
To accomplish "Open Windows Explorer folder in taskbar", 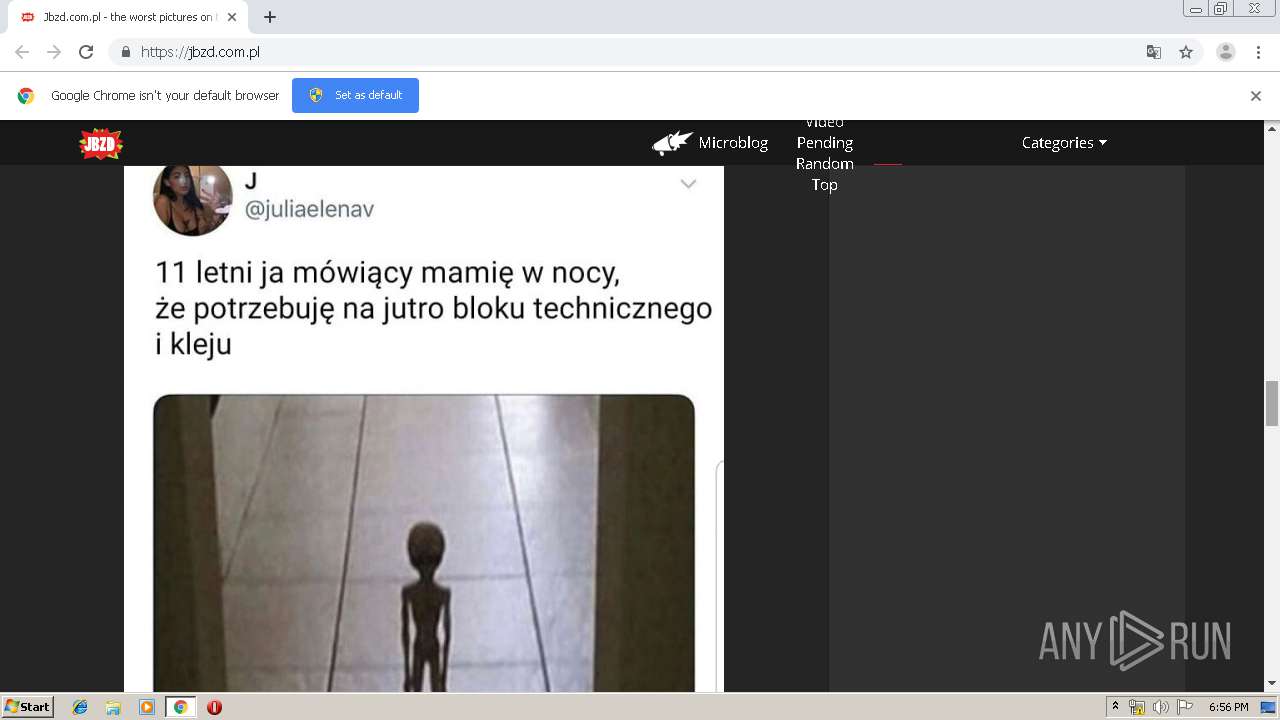I will 113,707.
